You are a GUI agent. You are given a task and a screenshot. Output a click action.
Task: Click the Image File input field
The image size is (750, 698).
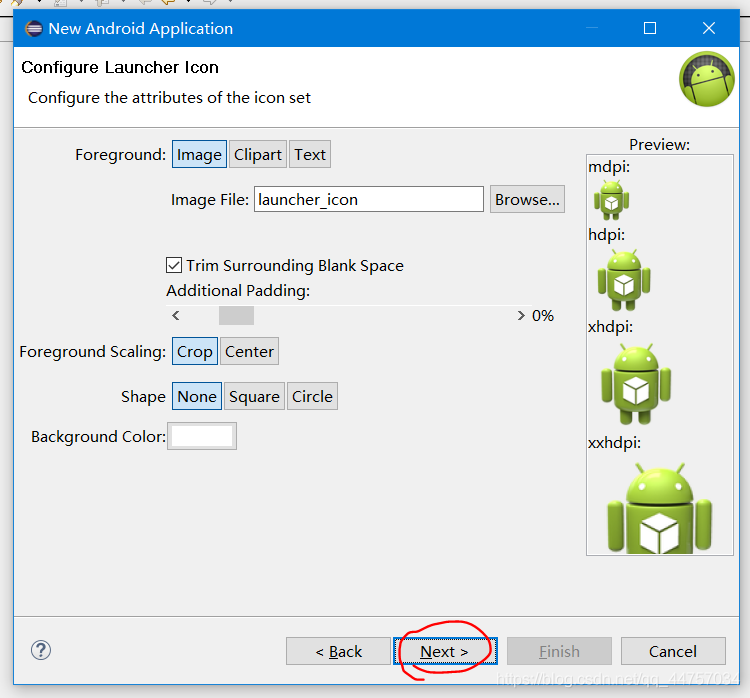(x=368, y=199)
